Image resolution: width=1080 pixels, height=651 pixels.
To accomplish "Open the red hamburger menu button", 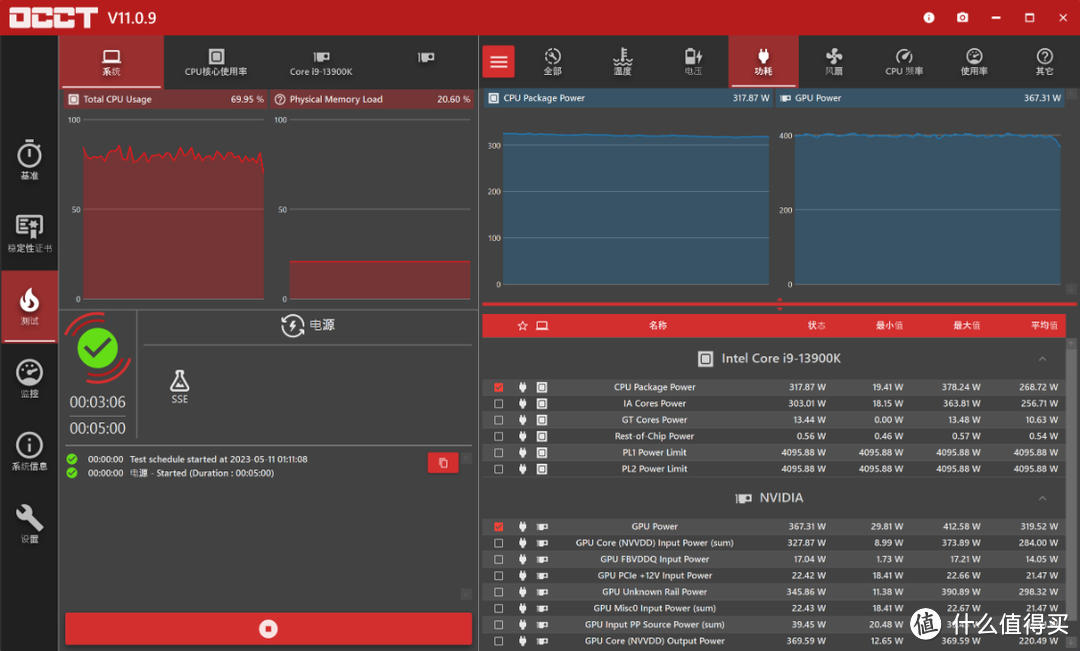I will tap(499, 62).
